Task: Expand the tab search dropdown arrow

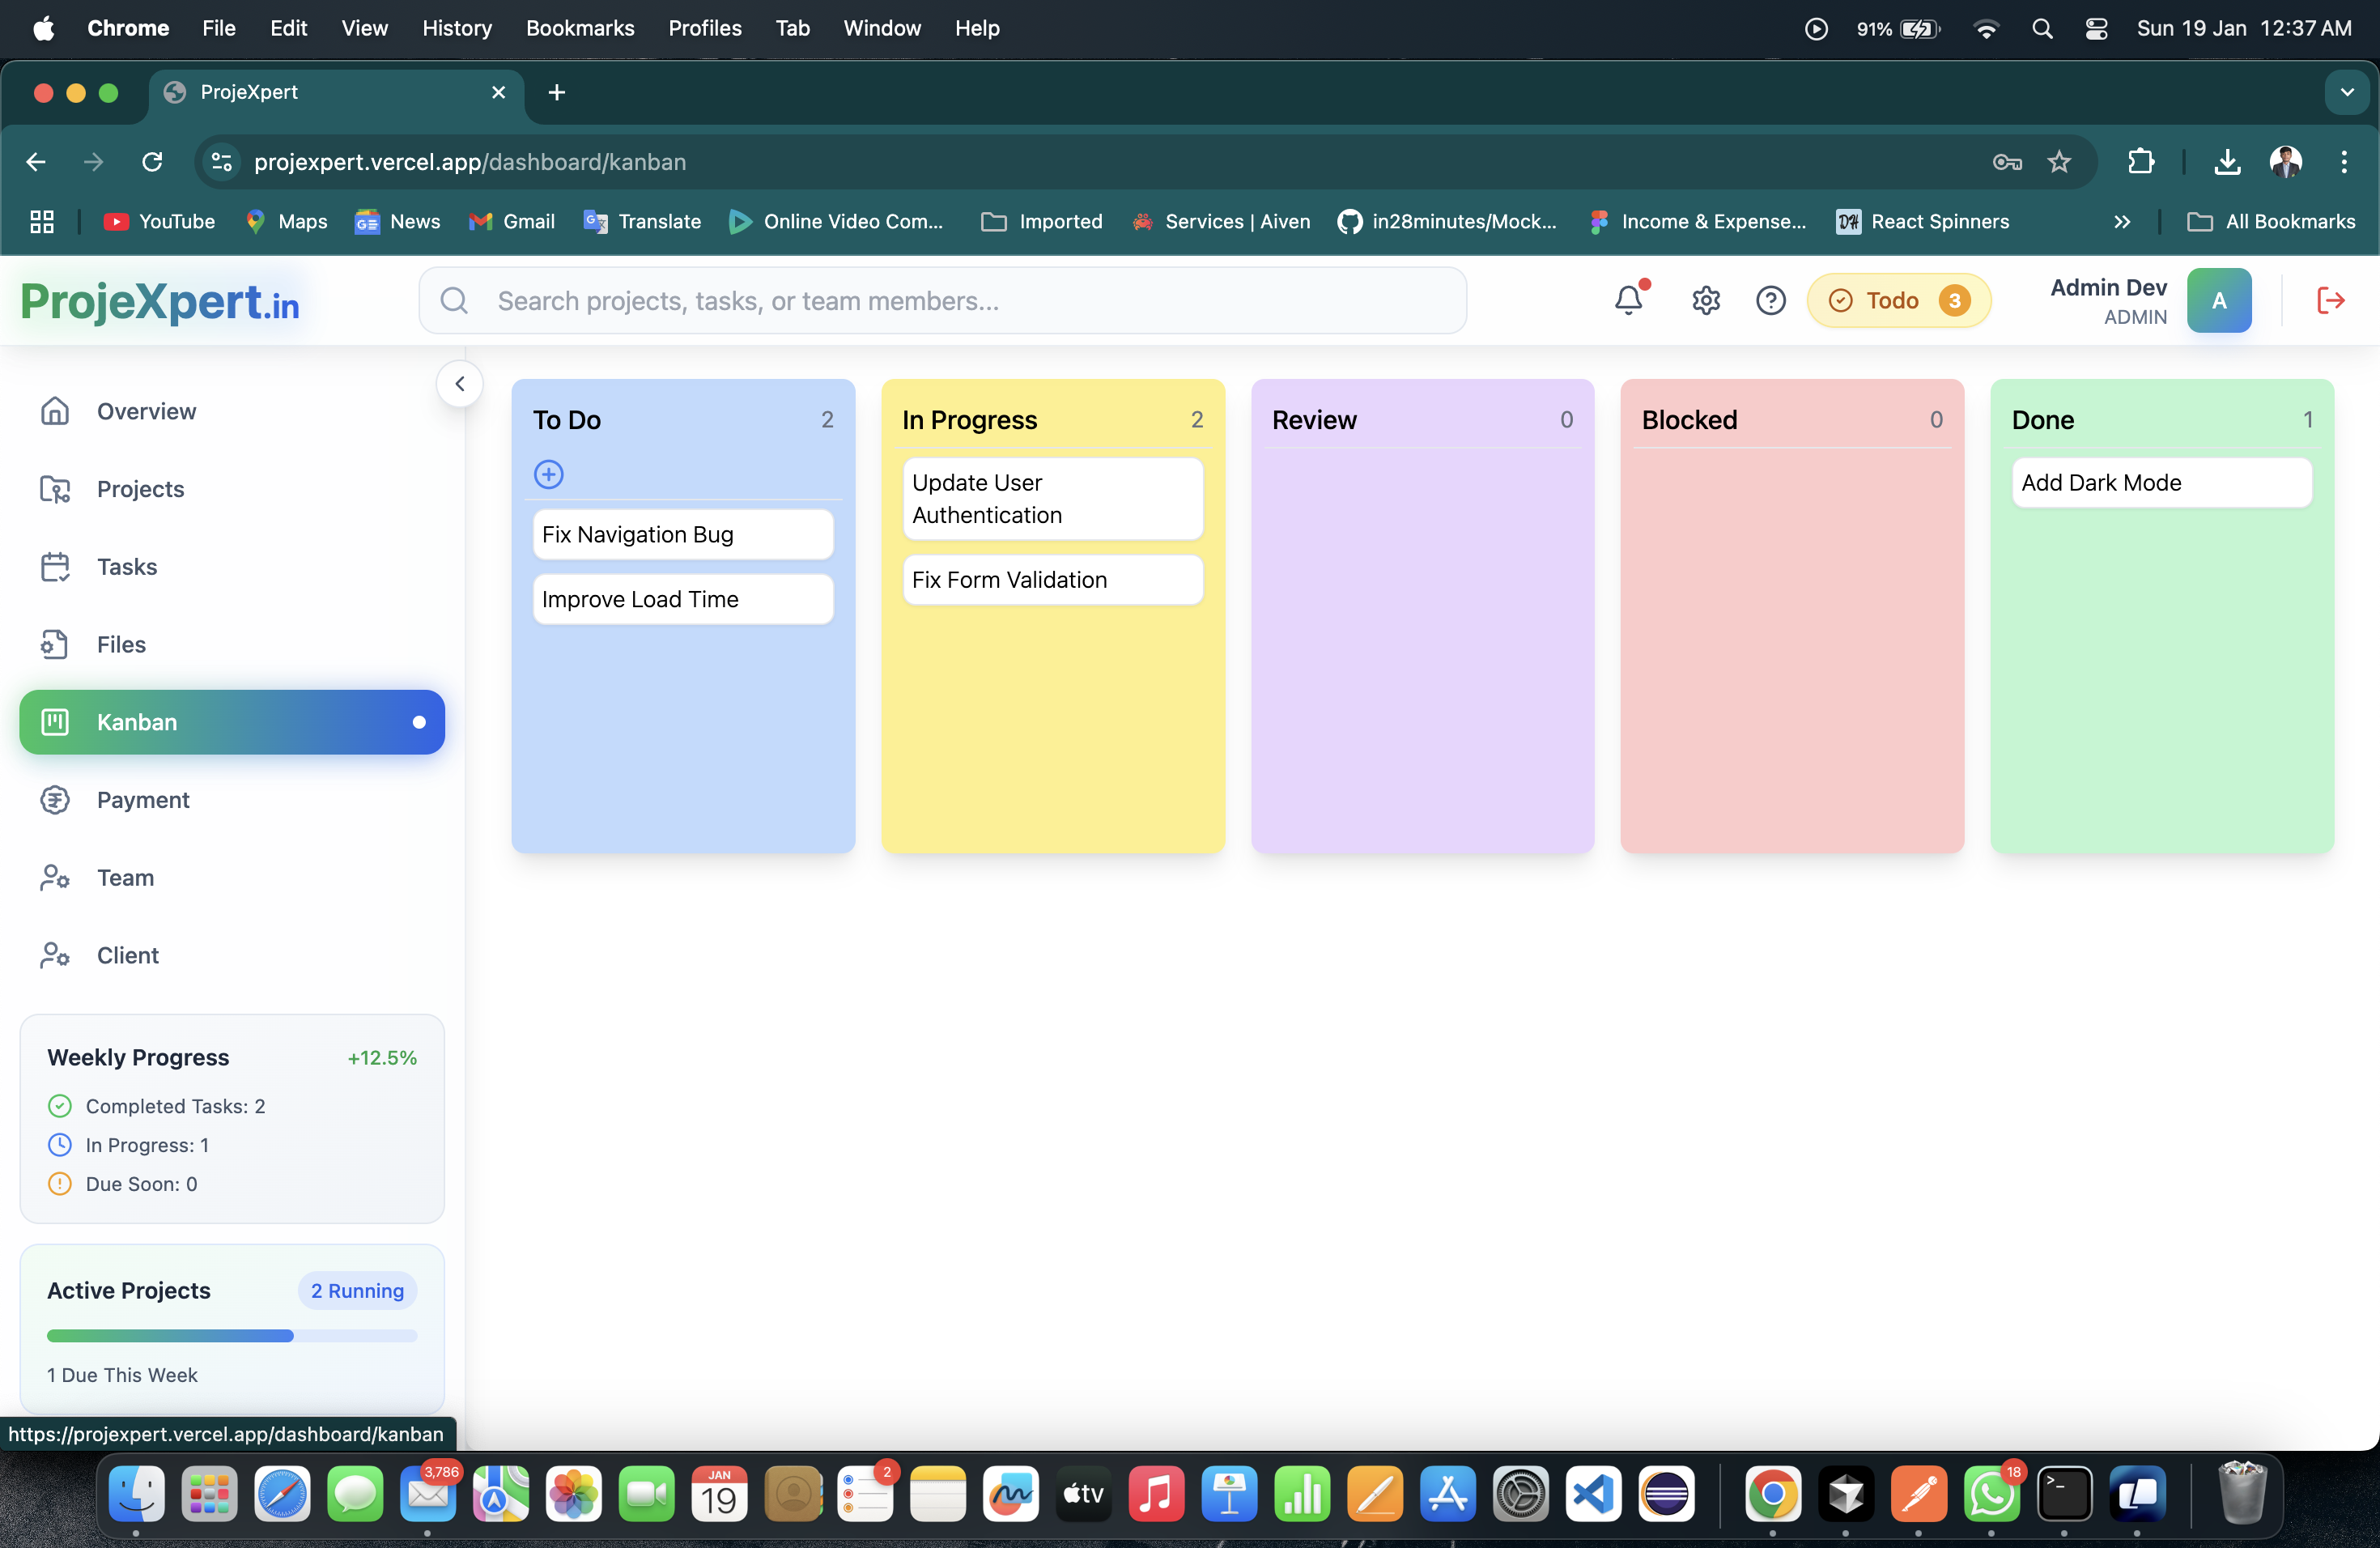Action: point(2347,92)
